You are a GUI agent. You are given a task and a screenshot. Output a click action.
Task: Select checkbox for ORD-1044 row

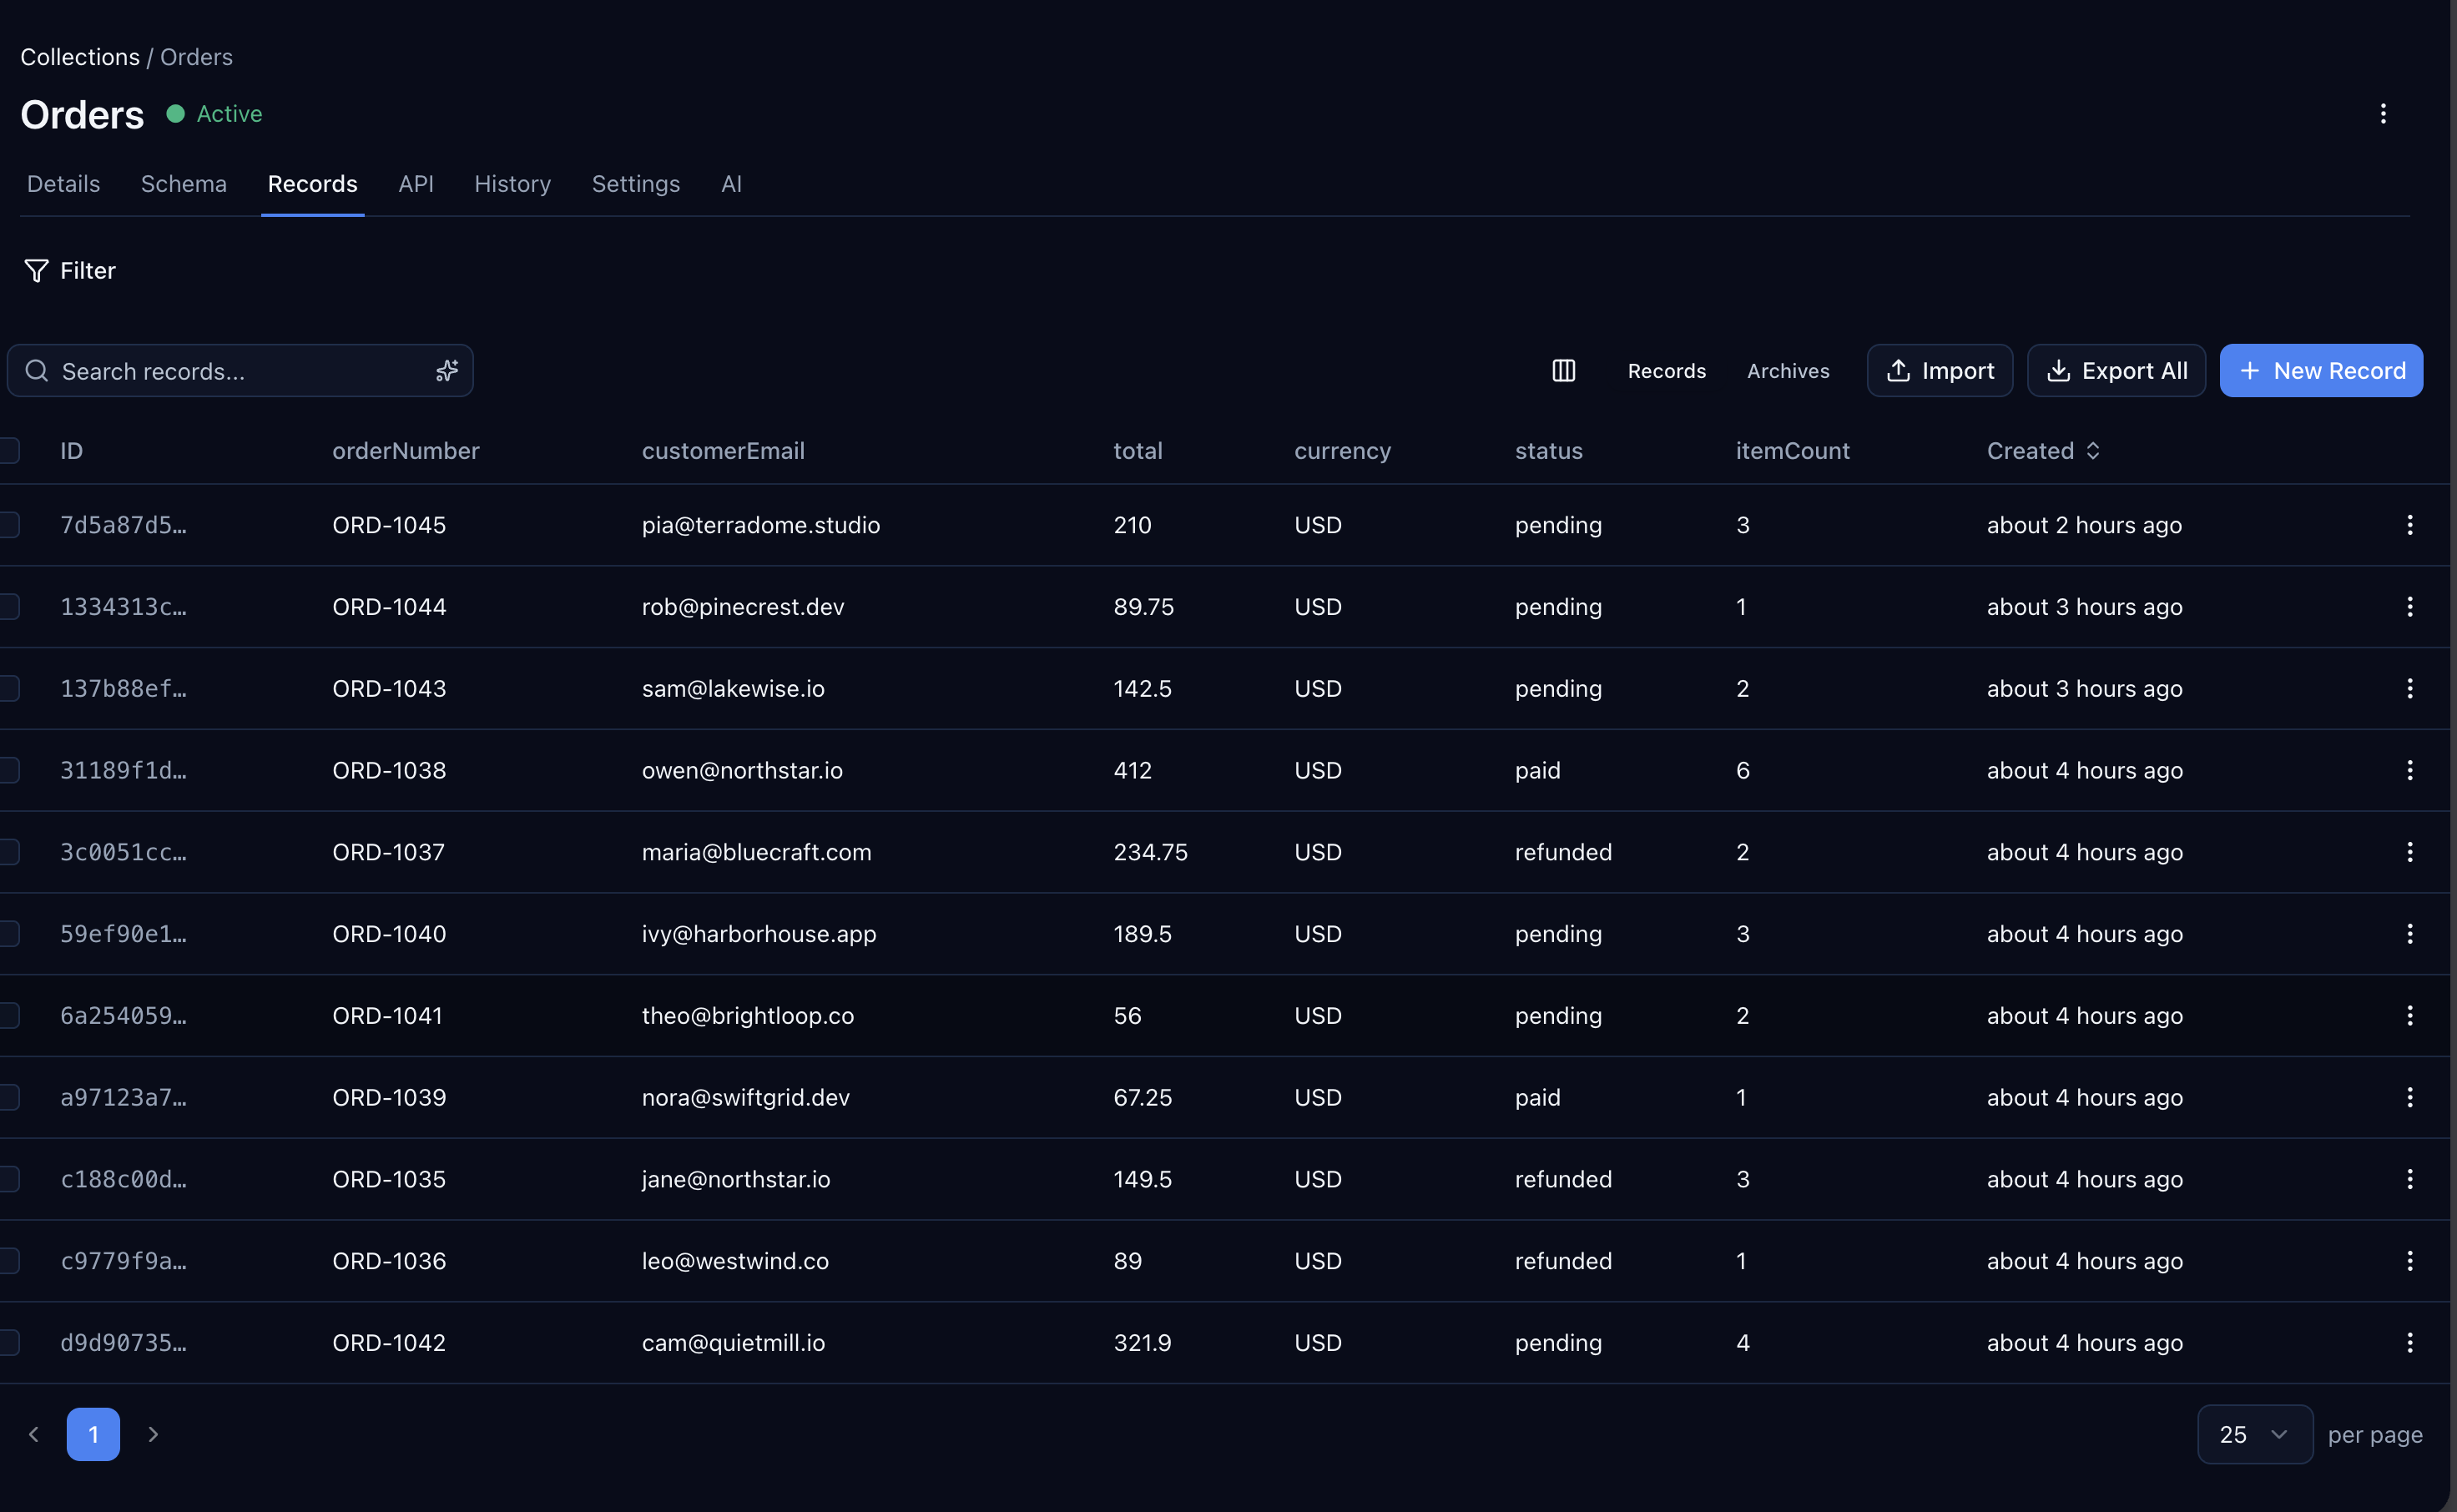10,607
